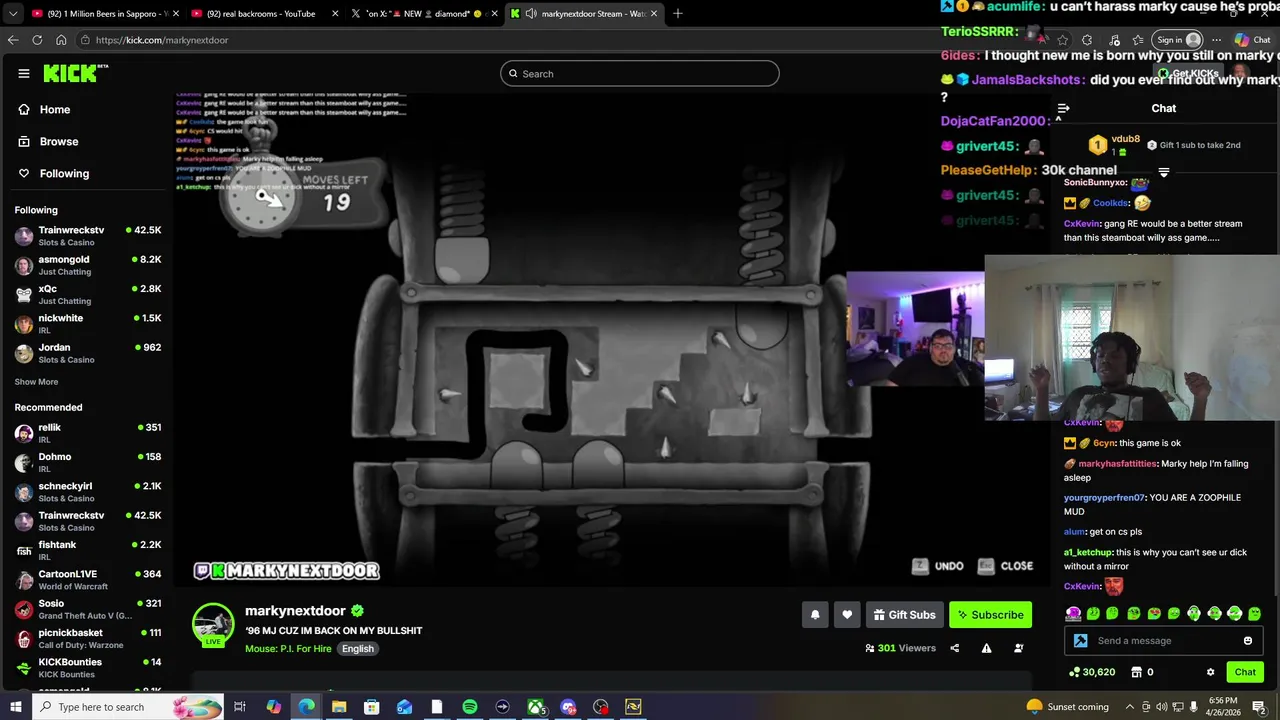Viewport: 1280px width, 720px height.
Task: Click the browser home icon
Action: (61, 40)
